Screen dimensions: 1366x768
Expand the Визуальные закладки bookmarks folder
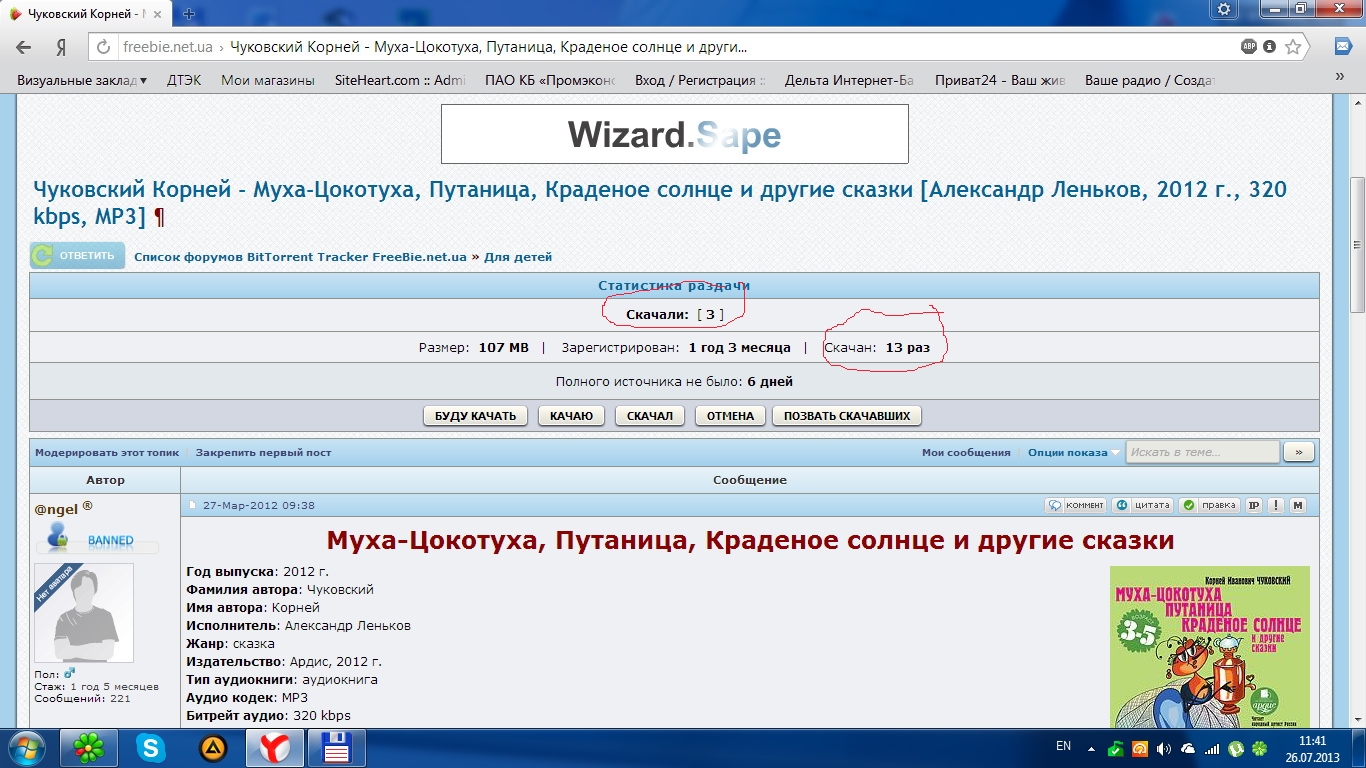tap(82, 80)
